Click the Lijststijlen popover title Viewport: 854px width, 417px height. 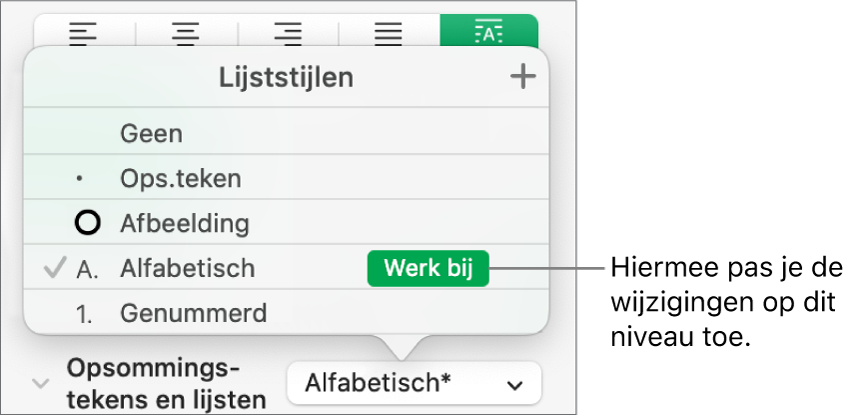tap(286, 78)
